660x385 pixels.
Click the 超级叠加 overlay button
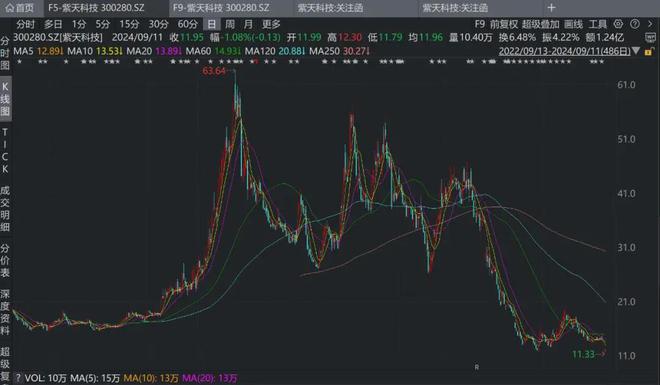pos(540,24)
